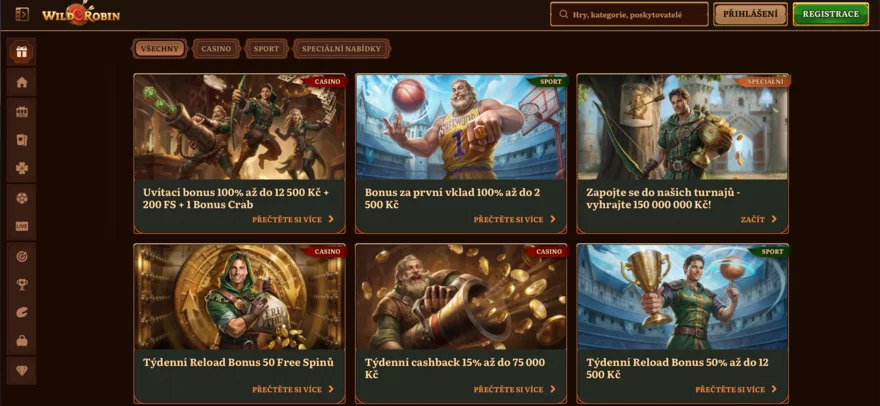
Task: Switch to the Sport filter tab
Action: click(266, 49)
